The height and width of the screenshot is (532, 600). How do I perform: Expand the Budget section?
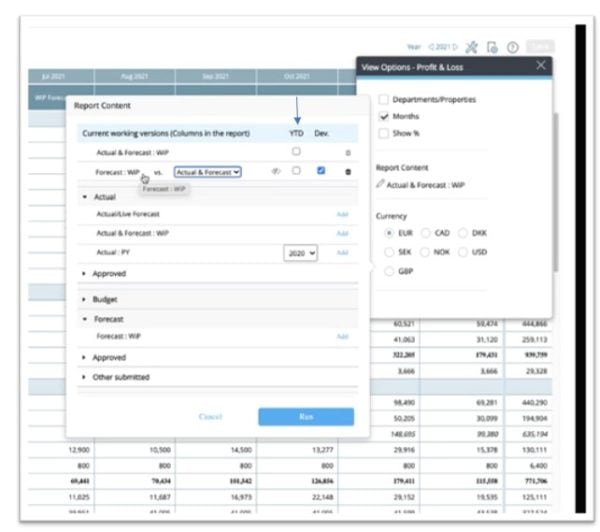click(x=85, y=298)
